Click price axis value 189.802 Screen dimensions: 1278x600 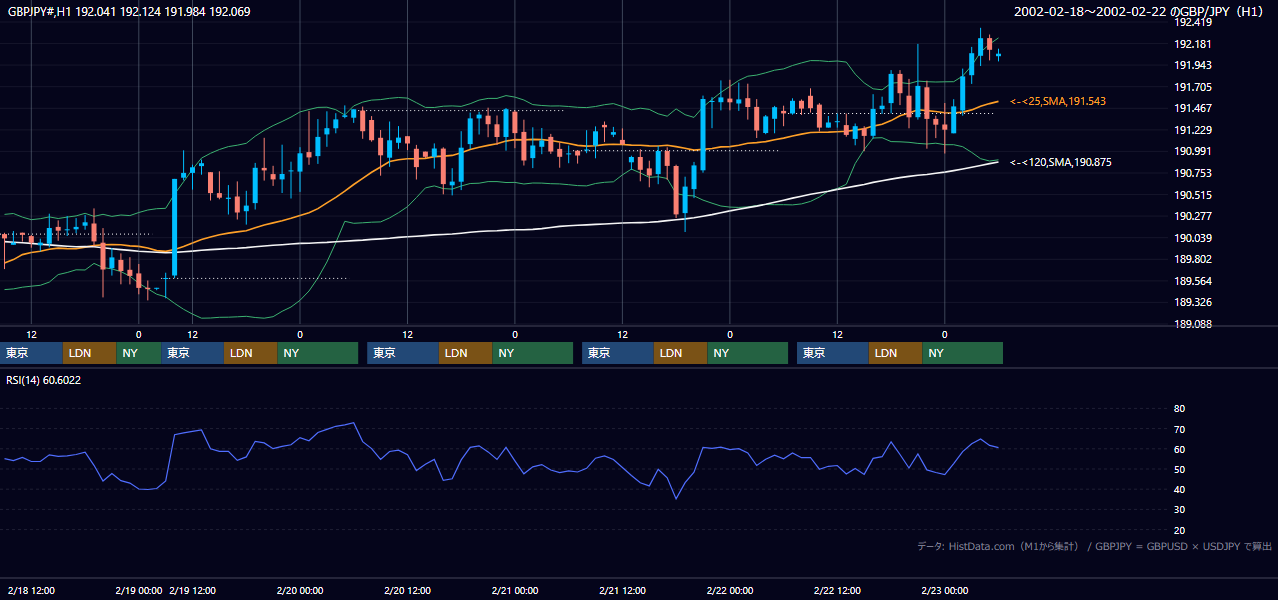pyautogui.click(x=1192, y=259)
